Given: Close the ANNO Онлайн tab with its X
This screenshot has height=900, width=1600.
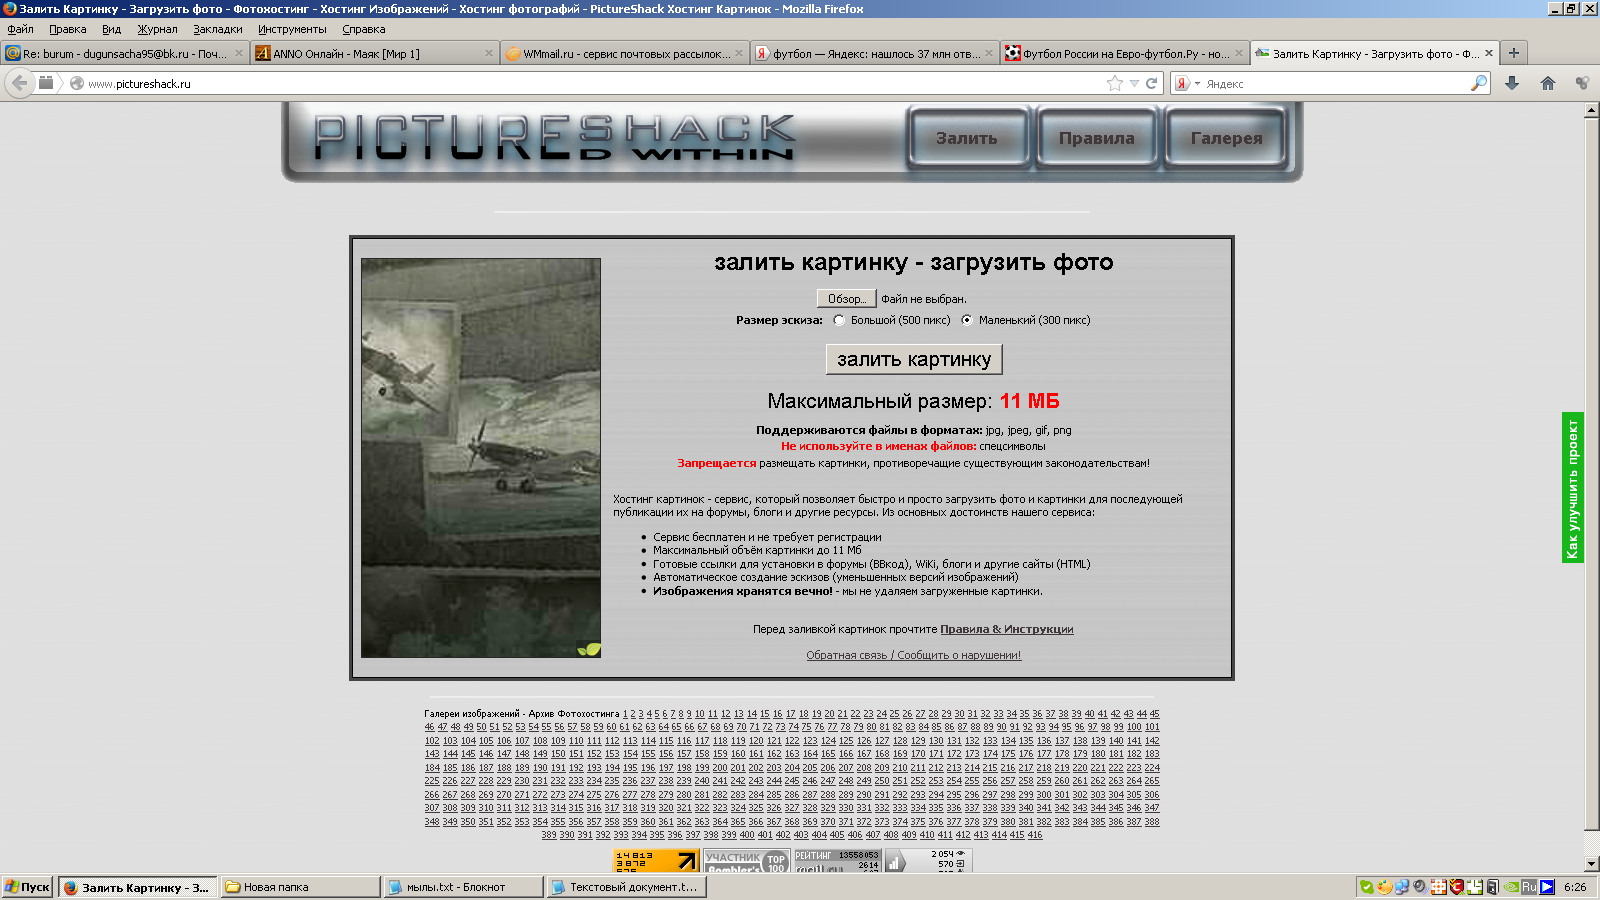Looking at the screenshot, I should [x=489, y=54].
